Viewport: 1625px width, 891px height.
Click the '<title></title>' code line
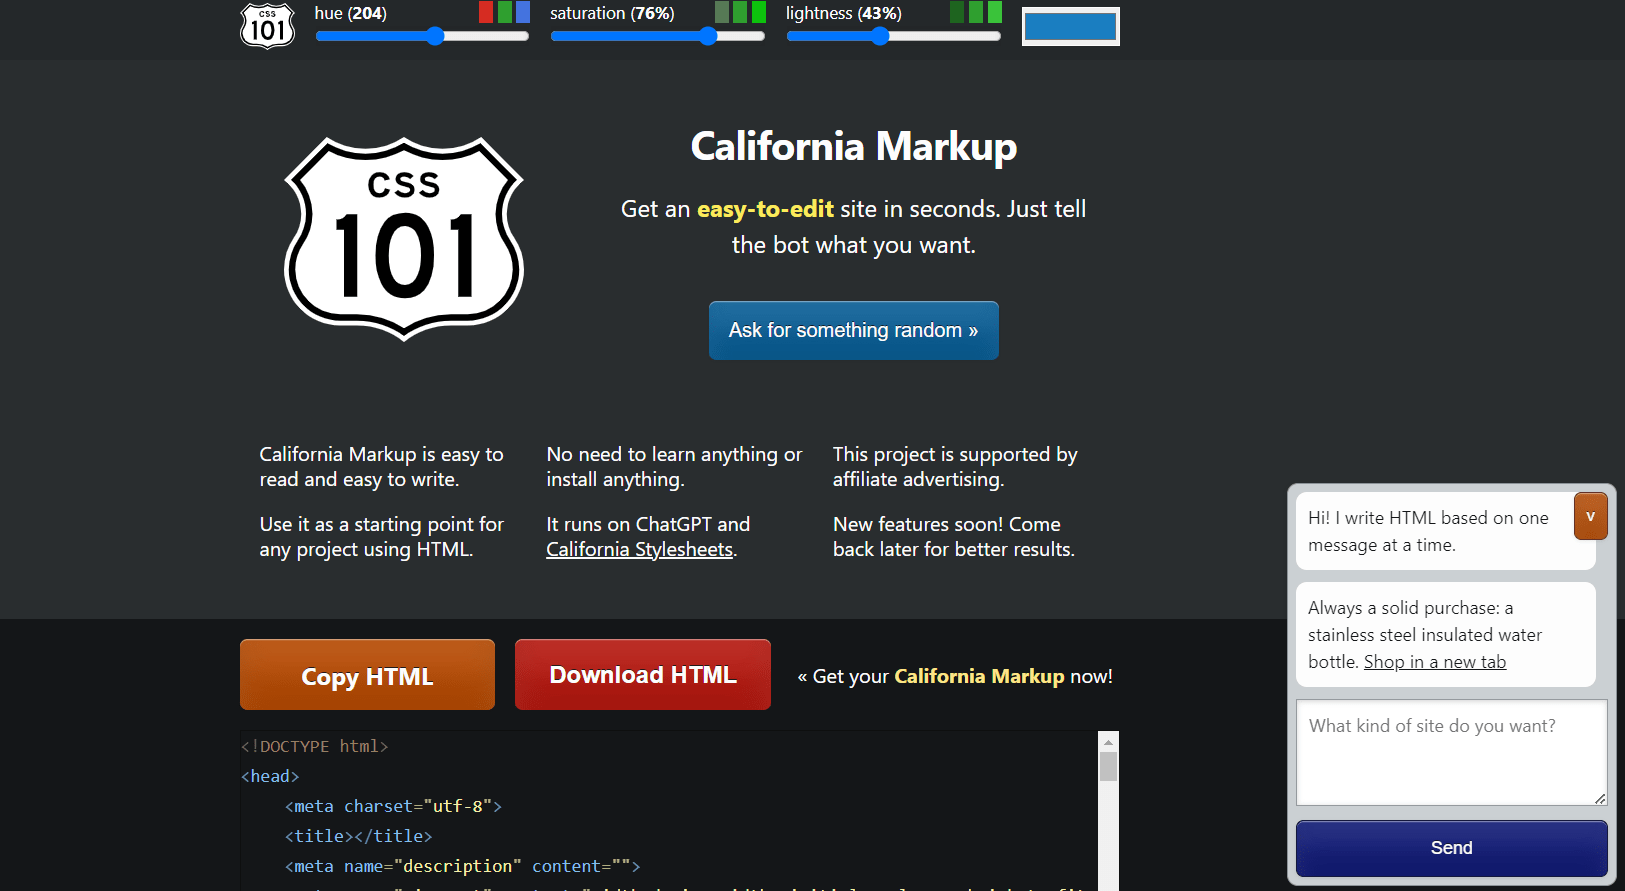pyautogui.click(x=358, y=836)
